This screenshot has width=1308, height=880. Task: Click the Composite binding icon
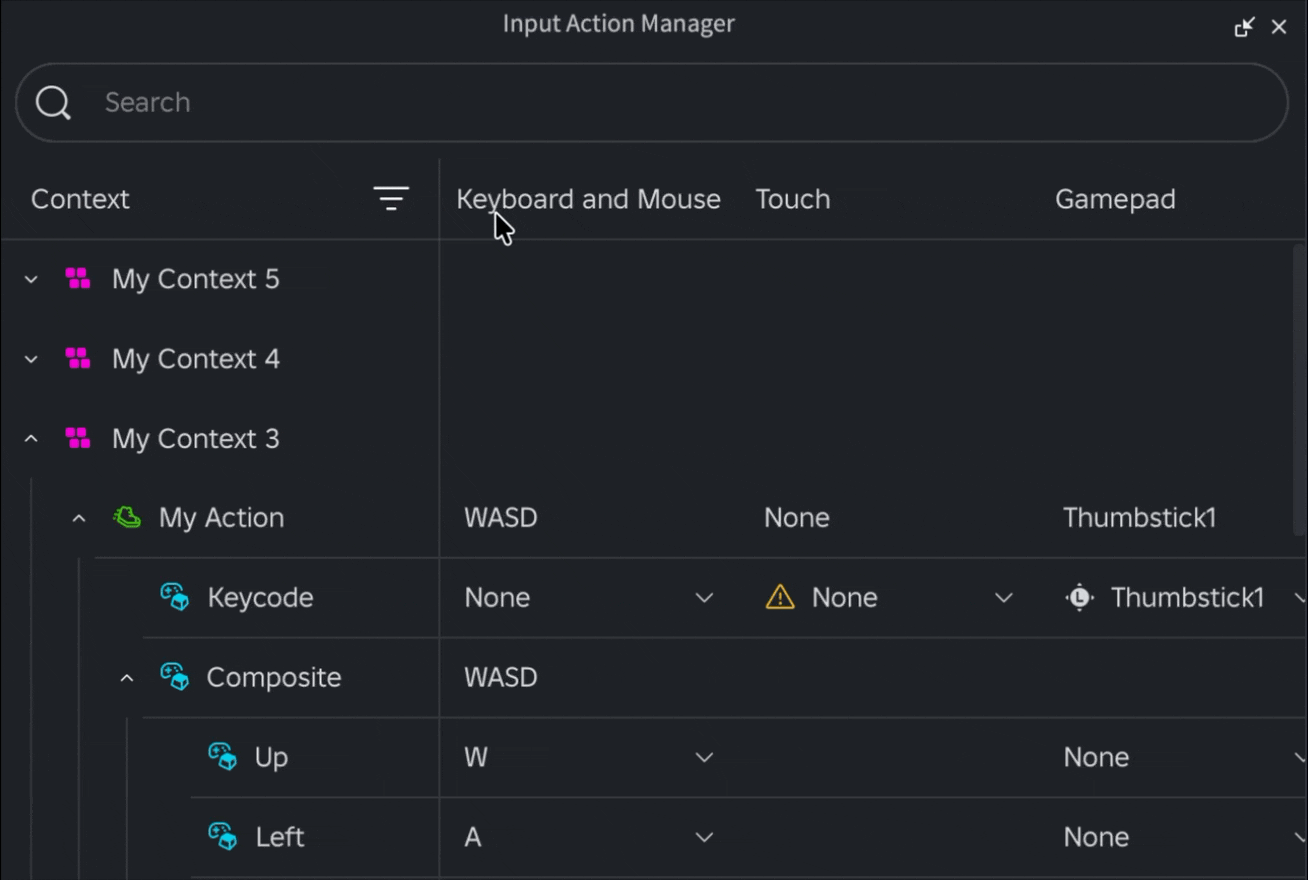coord(175,677)
